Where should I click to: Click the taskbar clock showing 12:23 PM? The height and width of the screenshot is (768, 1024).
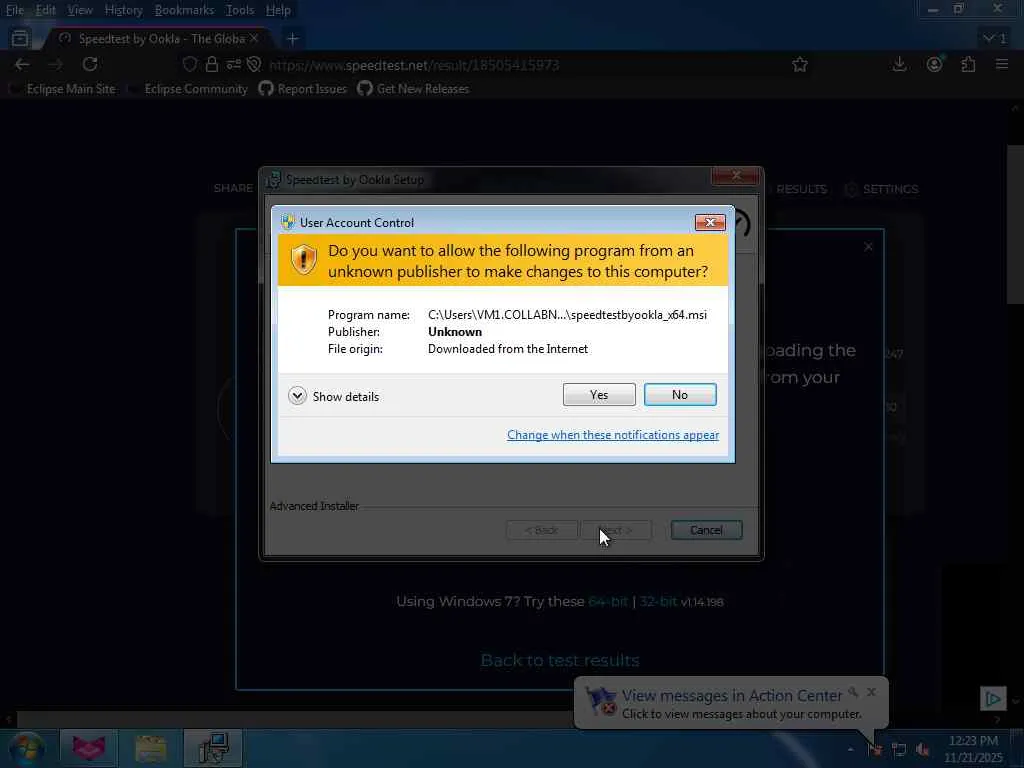(x=973, y=749)
